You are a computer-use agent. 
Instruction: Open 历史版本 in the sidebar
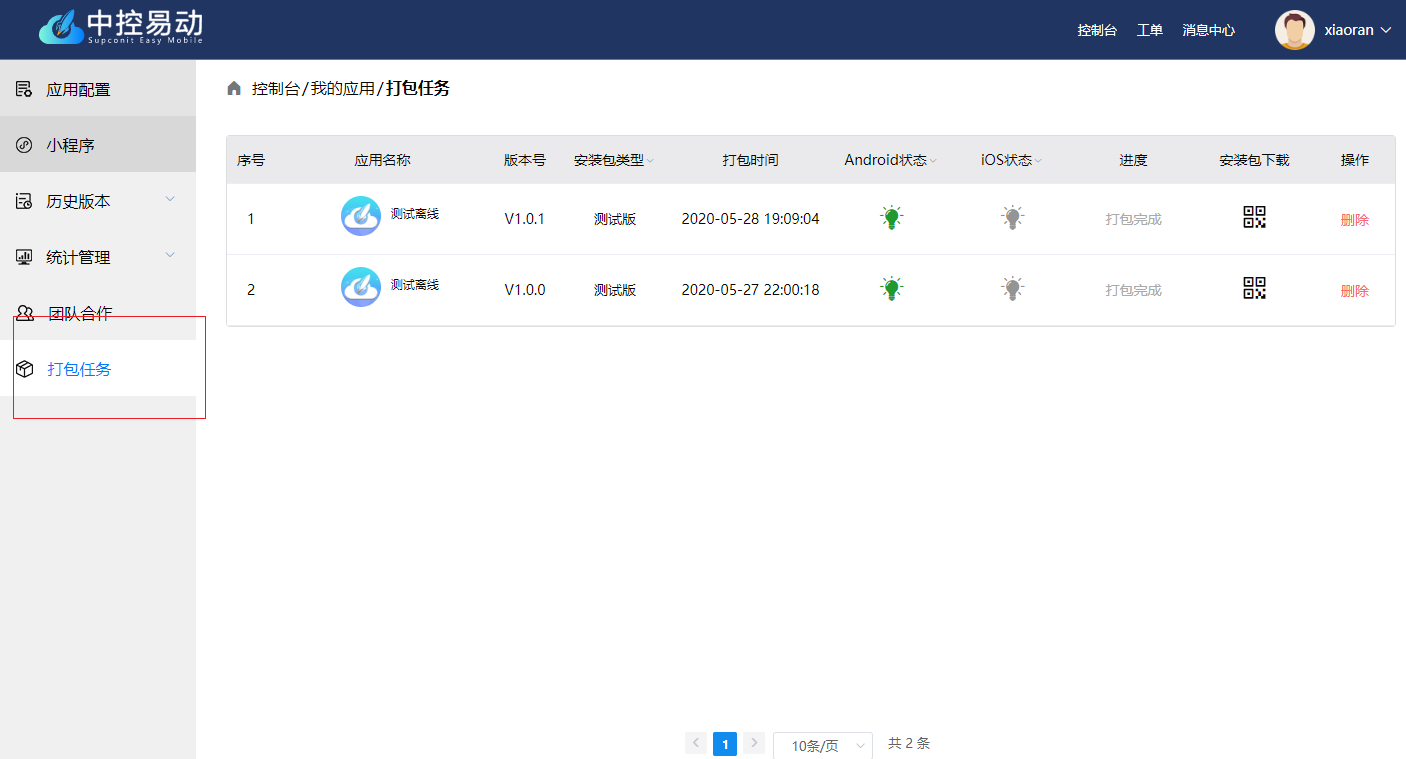(98, 201)
